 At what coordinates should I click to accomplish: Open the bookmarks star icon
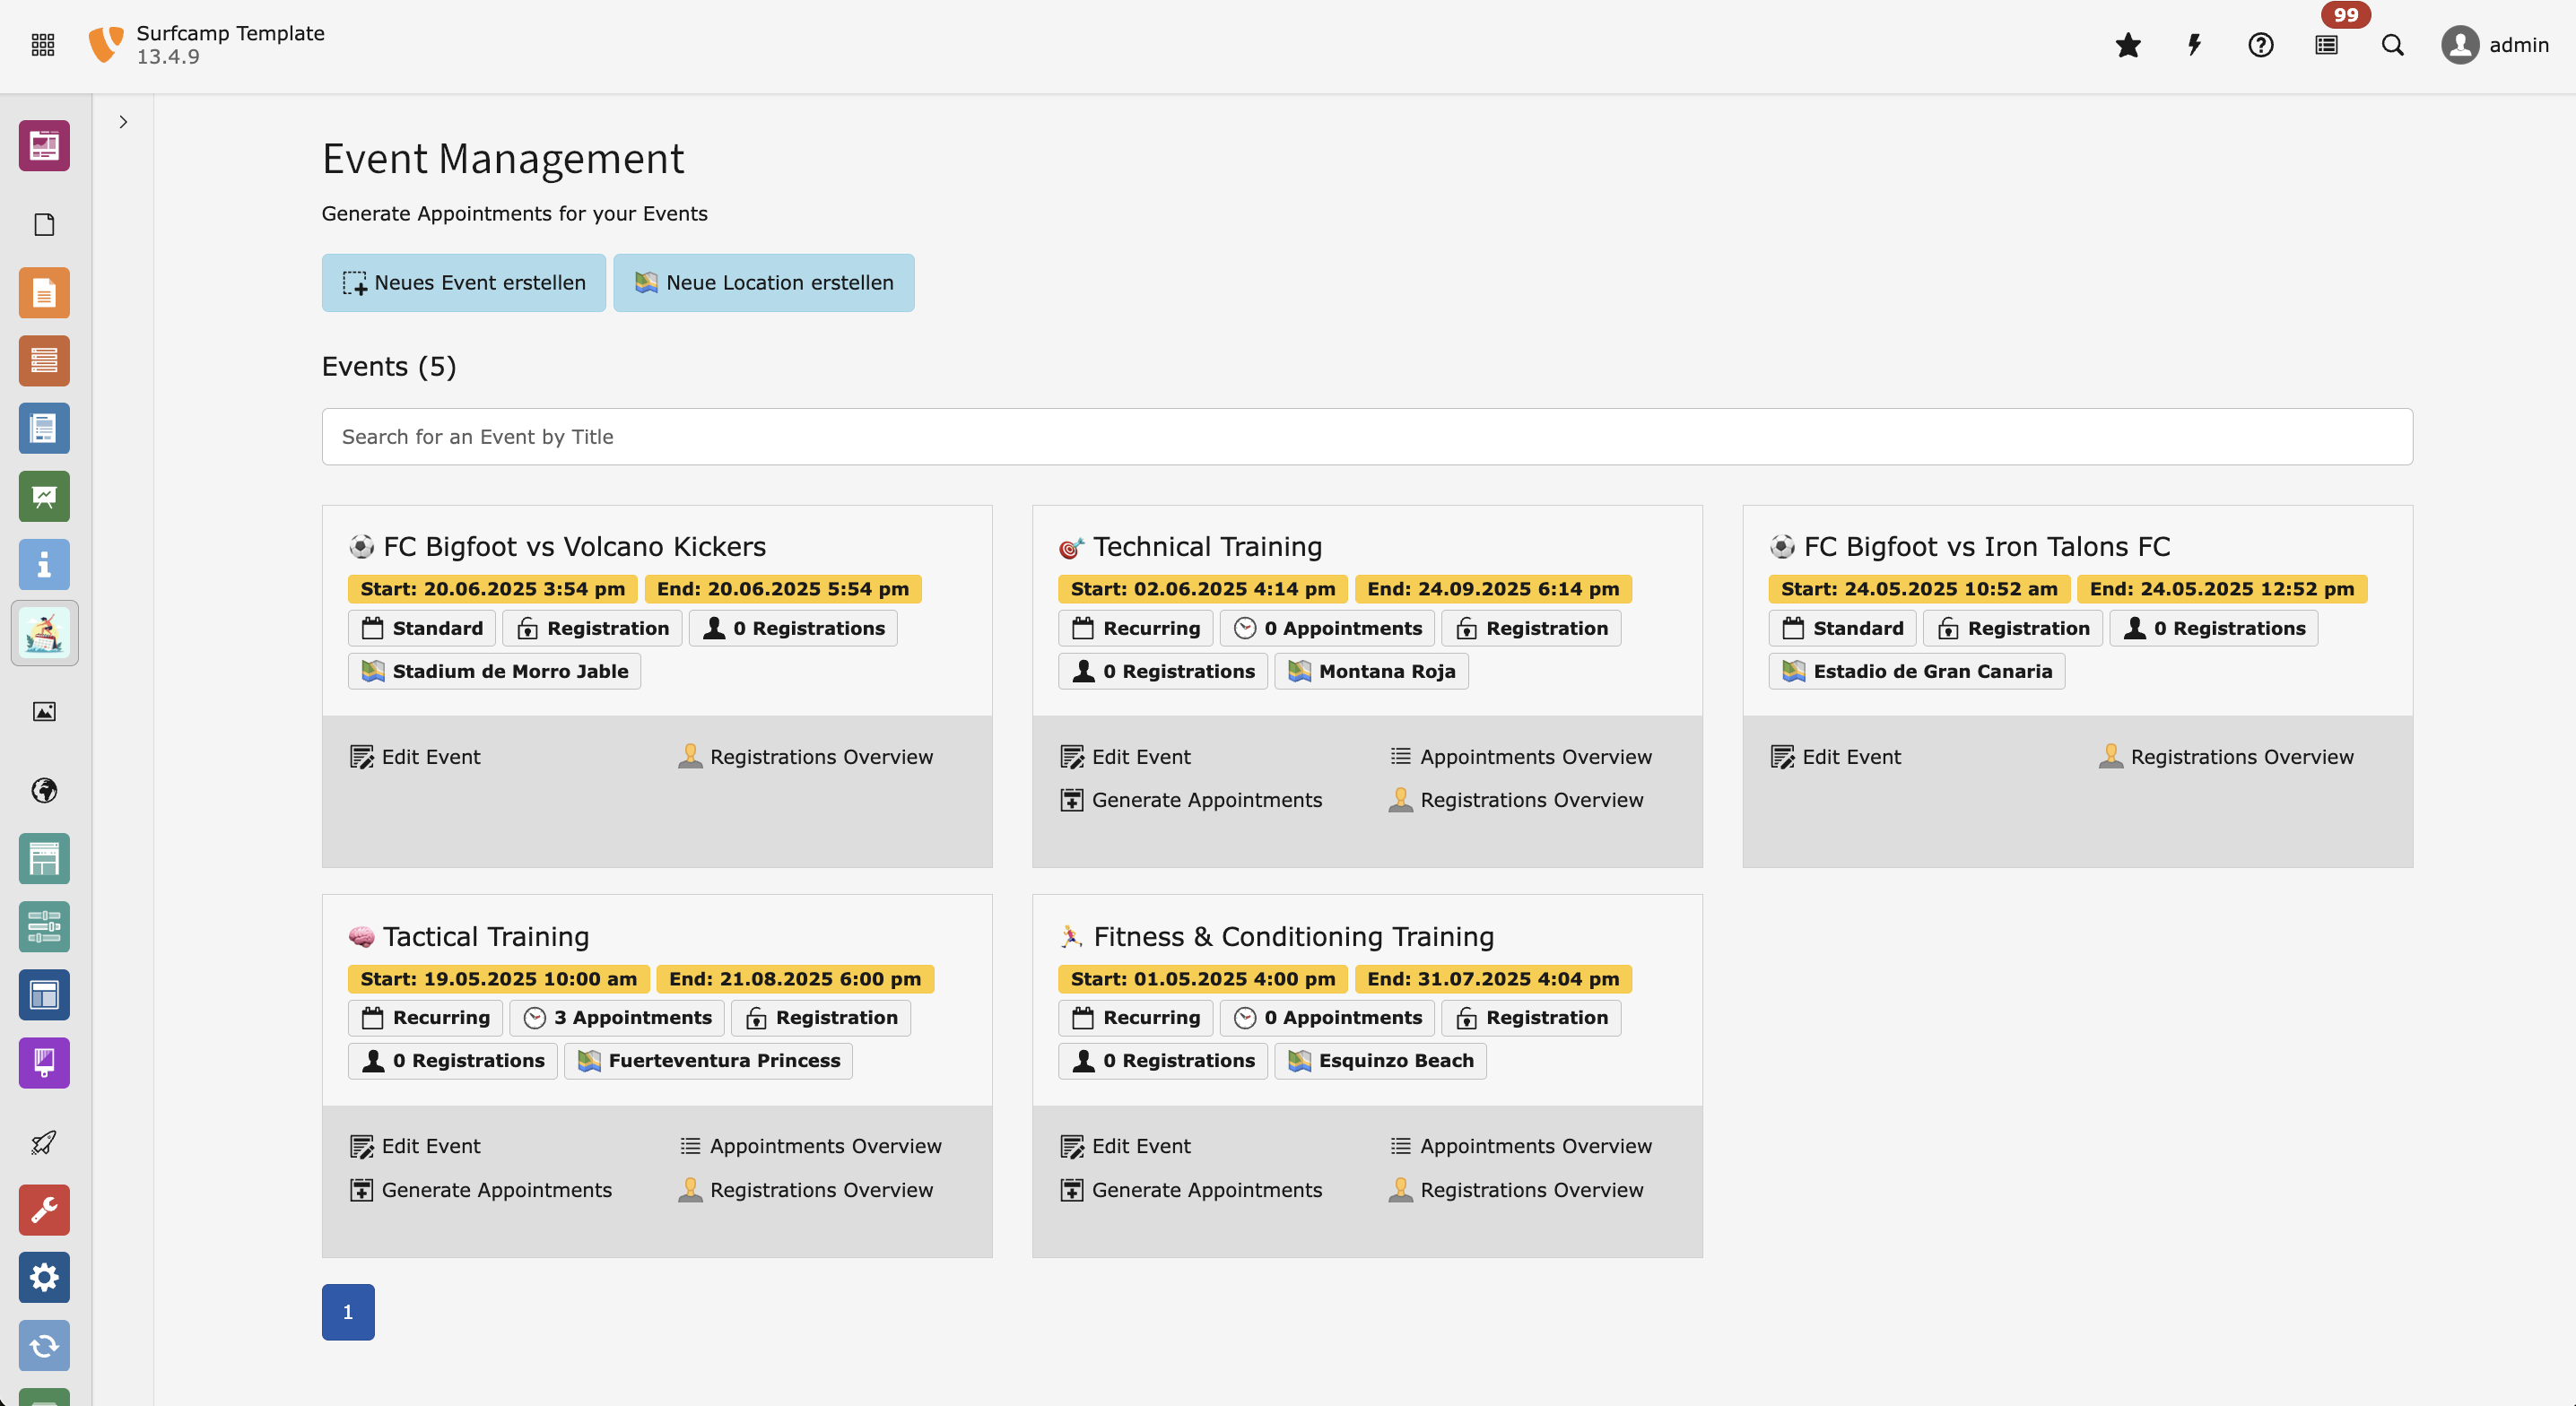tap(2128, 45)
